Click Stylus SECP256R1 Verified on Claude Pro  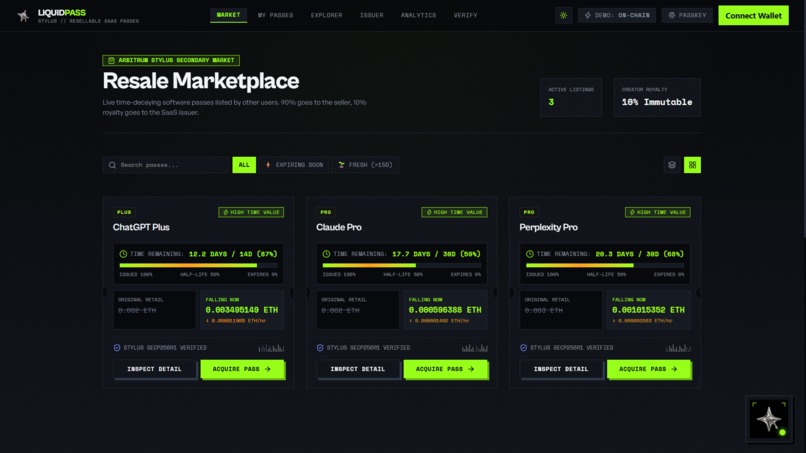coord(368,348)
